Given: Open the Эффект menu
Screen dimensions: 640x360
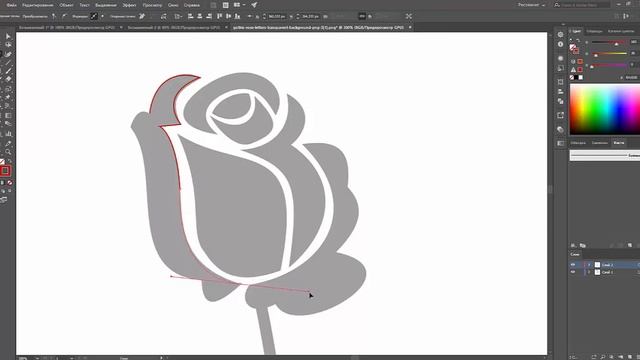Looking at the screenshot, I should tap(129, 5).
